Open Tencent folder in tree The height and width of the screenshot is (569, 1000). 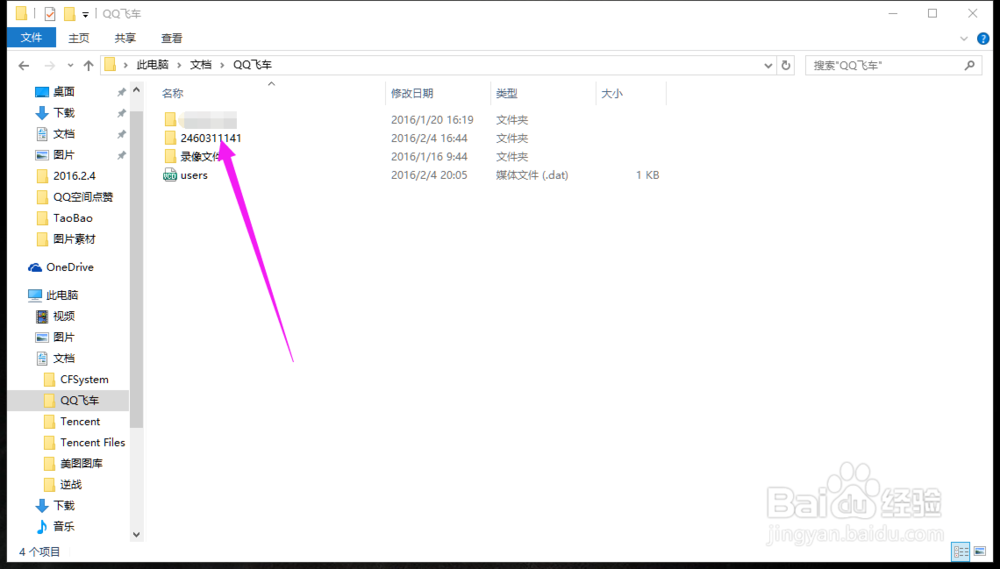coord(80,422)
